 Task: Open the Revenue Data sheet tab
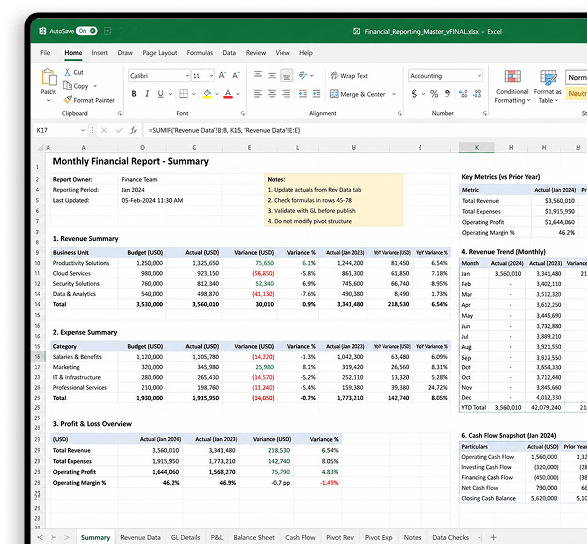click(140, 537)
